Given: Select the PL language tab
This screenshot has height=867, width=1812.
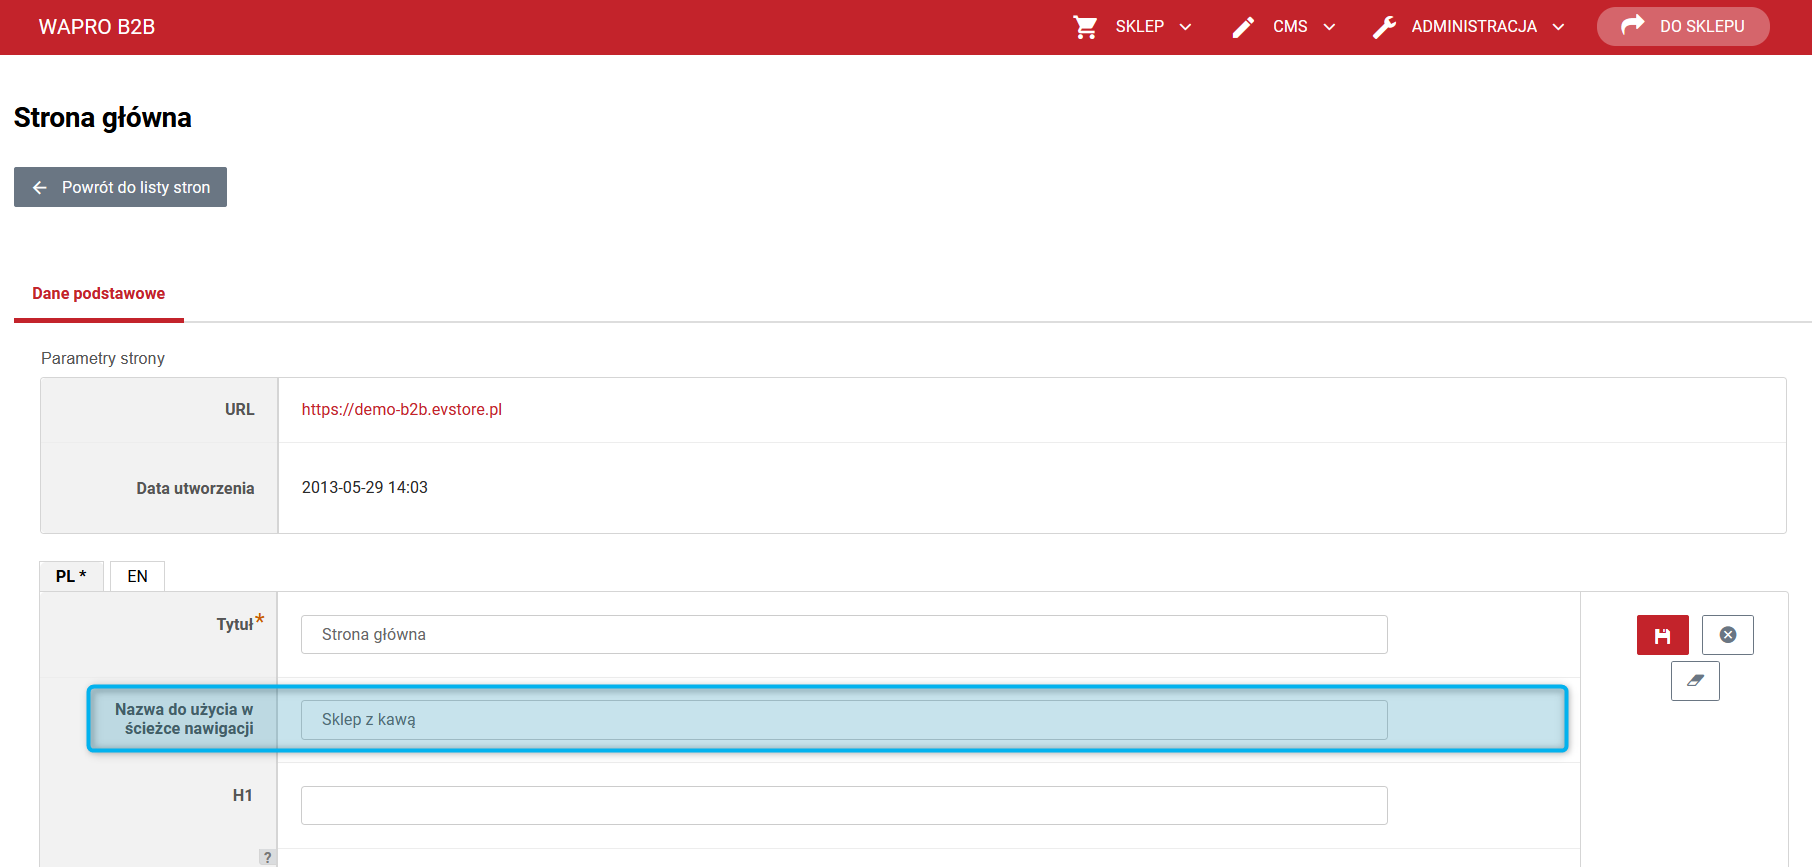Looking at the screenshot, I should tap(71, 576).
